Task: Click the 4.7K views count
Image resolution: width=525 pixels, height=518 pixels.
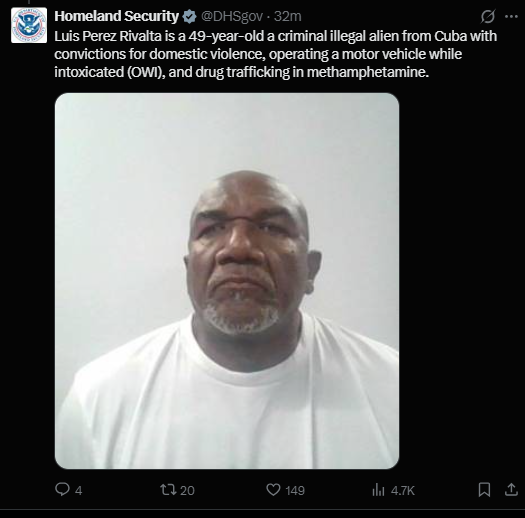Action: tap(403, 491)
